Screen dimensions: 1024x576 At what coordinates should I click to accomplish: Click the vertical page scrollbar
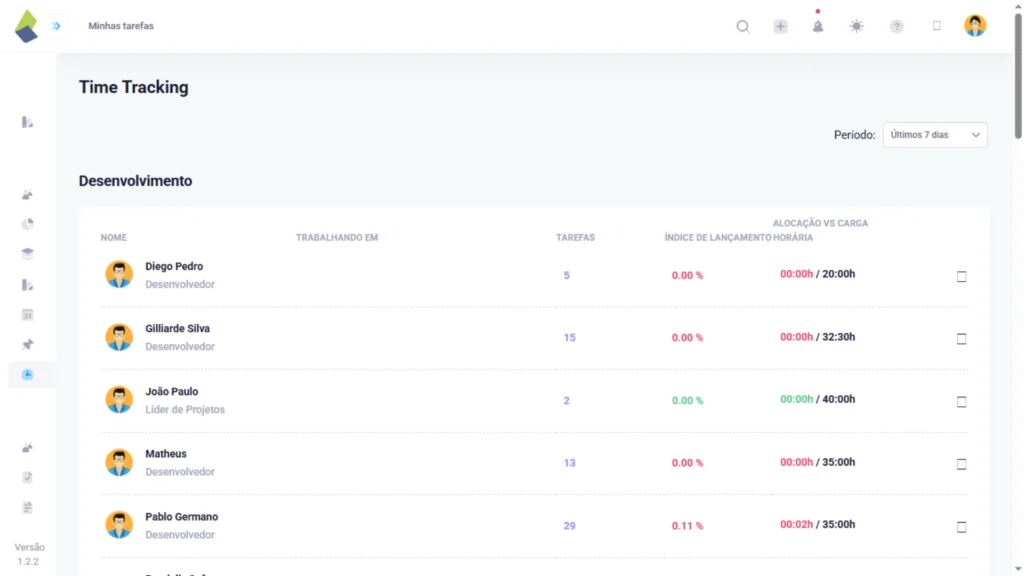(x=1018, y=80)
